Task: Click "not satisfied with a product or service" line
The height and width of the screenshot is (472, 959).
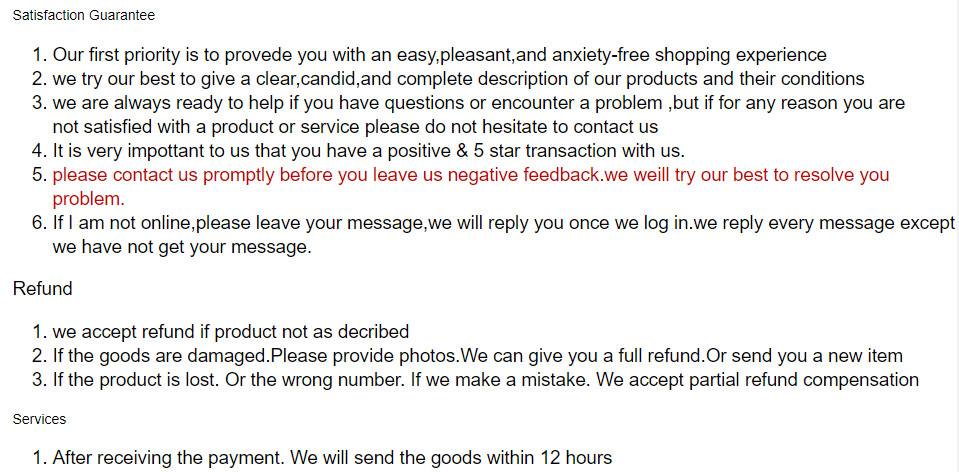Action: [355, 127]
